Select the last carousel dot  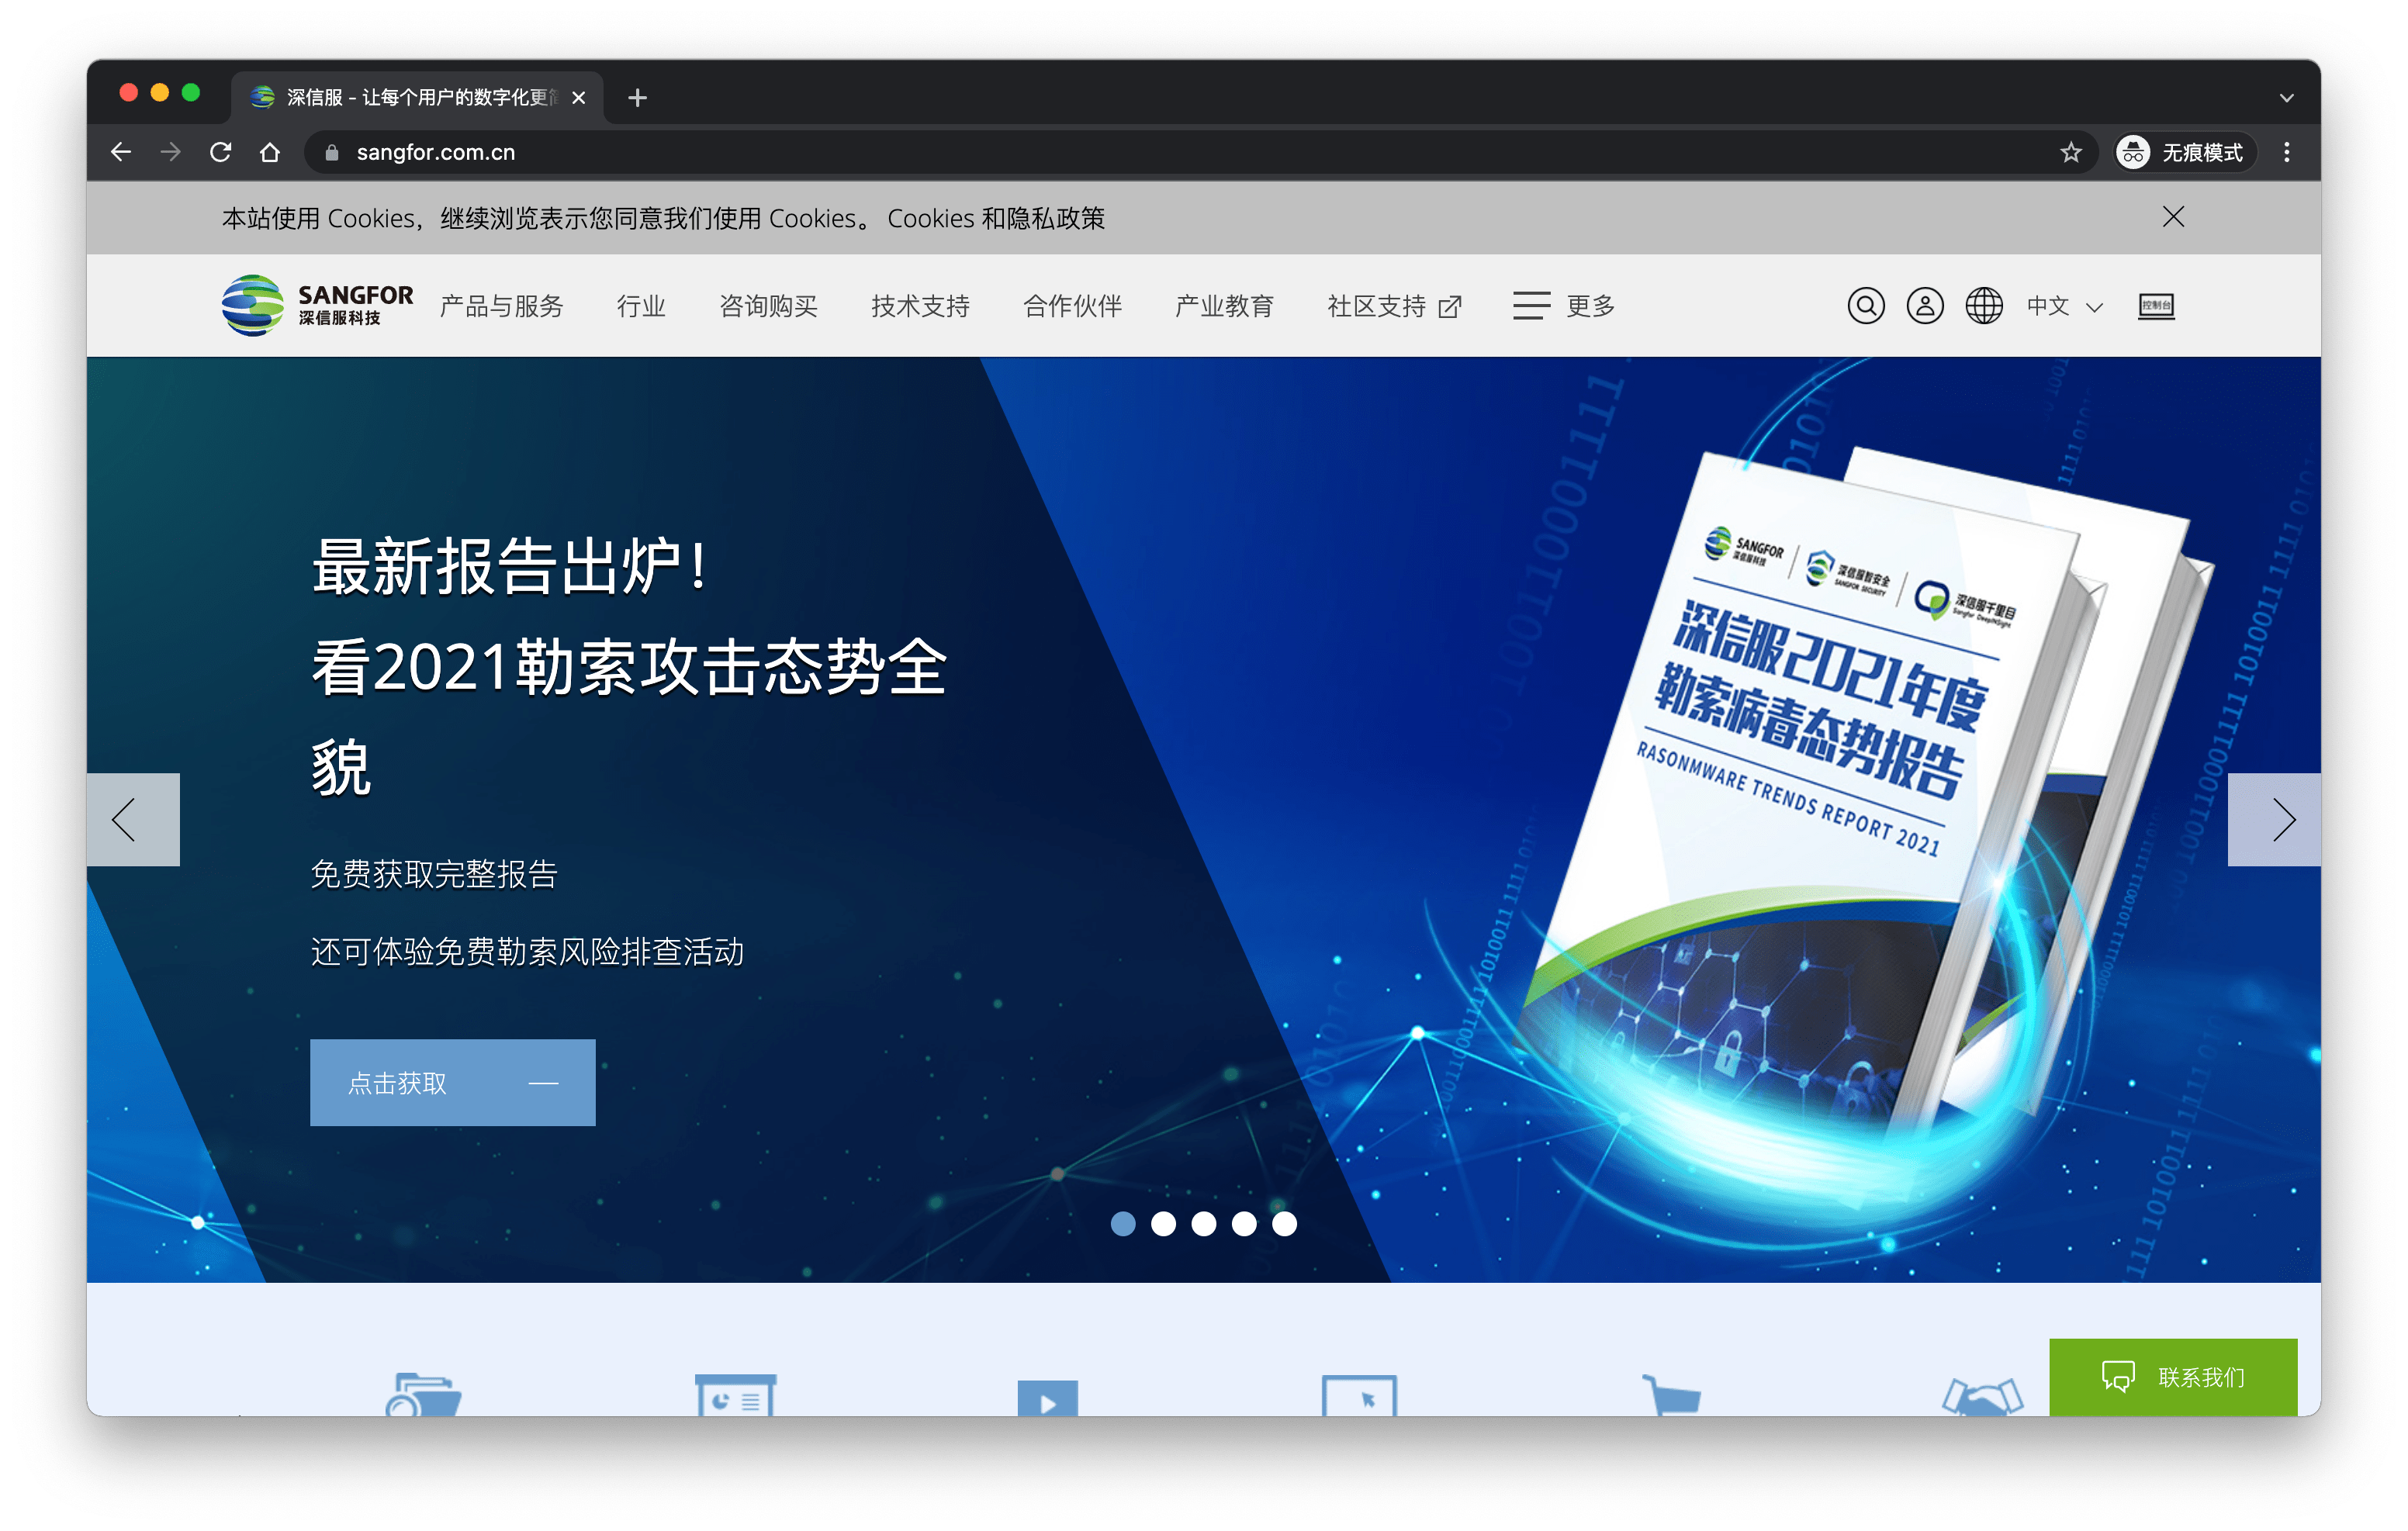point(1284,1223)
